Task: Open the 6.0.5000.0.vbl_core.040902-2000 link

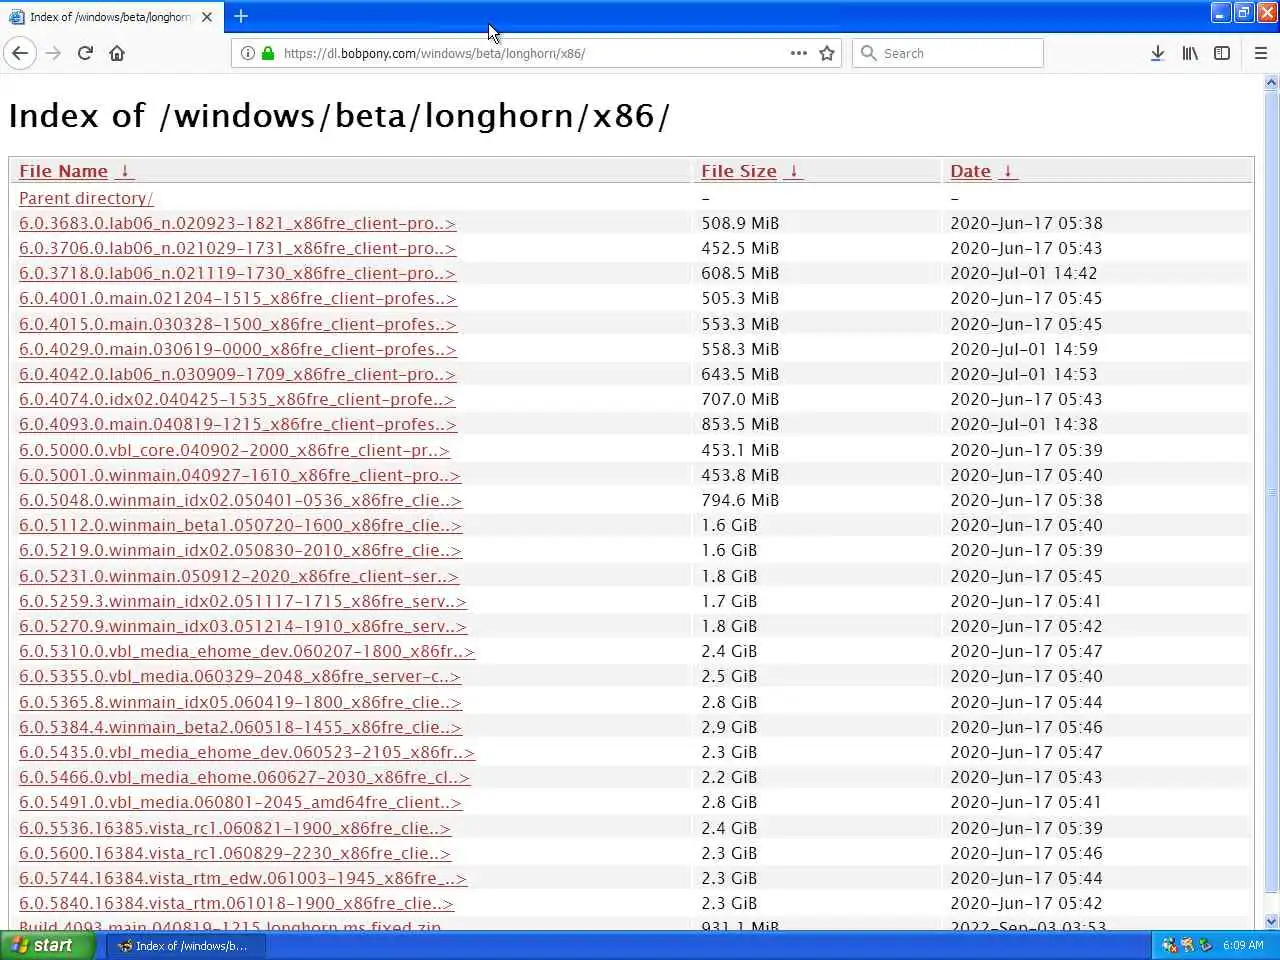Action: click(234, 450)
